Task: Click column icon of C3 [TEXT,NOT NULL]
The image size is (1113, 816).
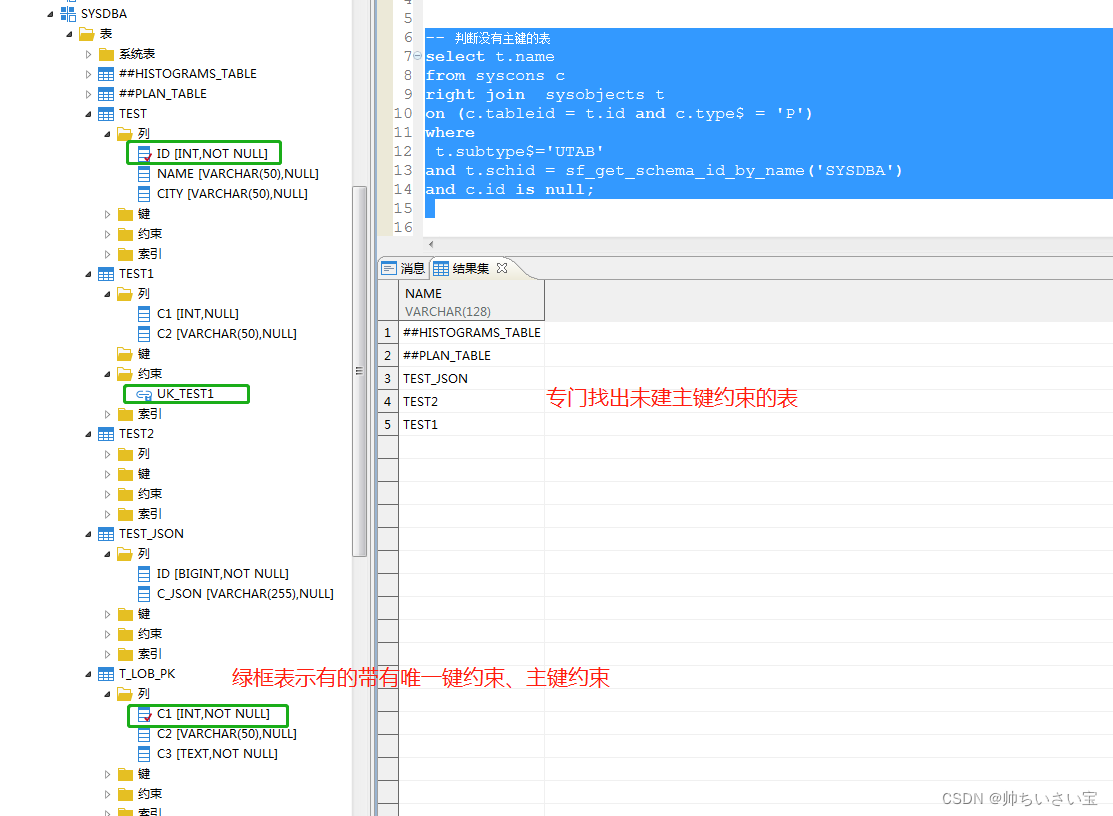Action: click(144, 754)
